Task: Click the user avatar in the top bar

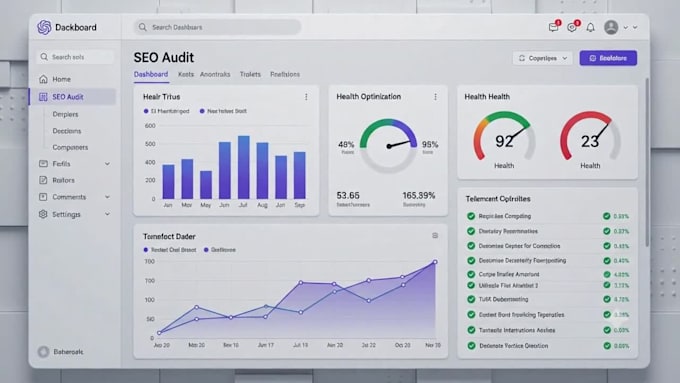Action: pyautogui.click(x=611, y=27)
